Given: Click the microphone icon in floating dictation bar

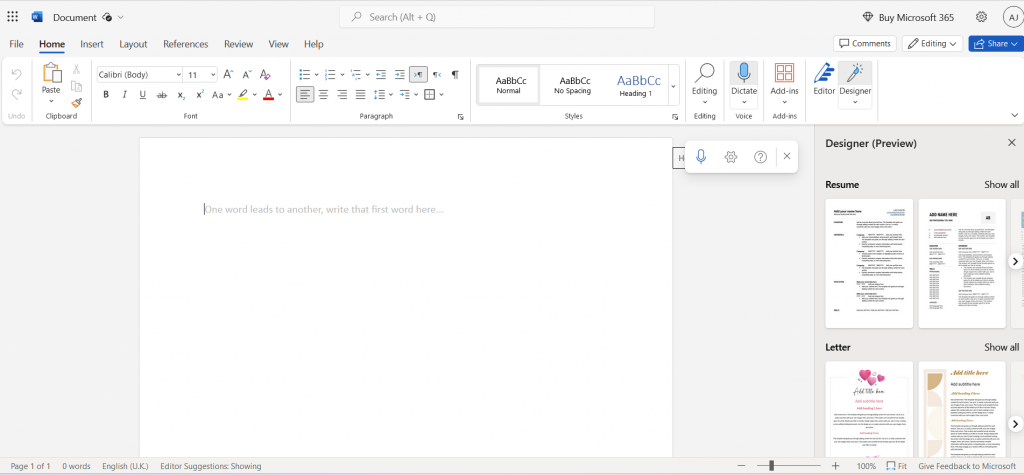Looking at the screenshot, I should [x=702, y=157].
